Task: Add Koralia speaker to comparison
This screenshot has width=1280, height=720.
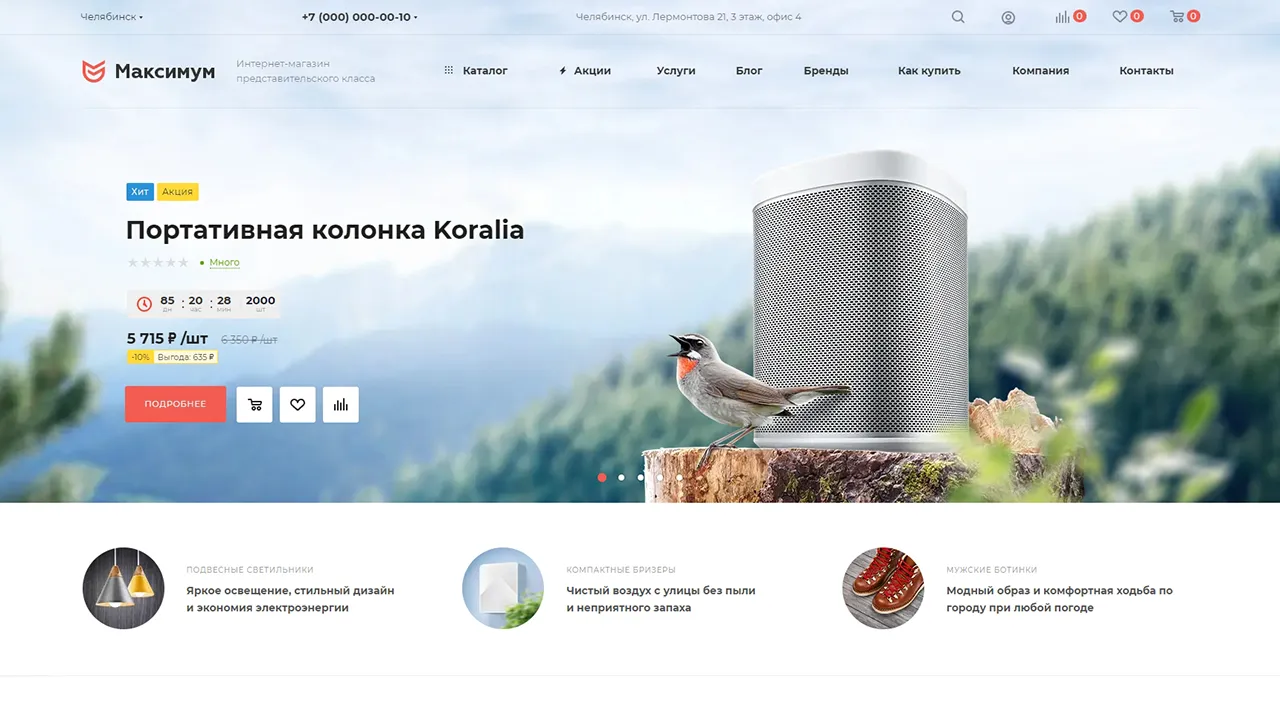Action: point(341,404)
